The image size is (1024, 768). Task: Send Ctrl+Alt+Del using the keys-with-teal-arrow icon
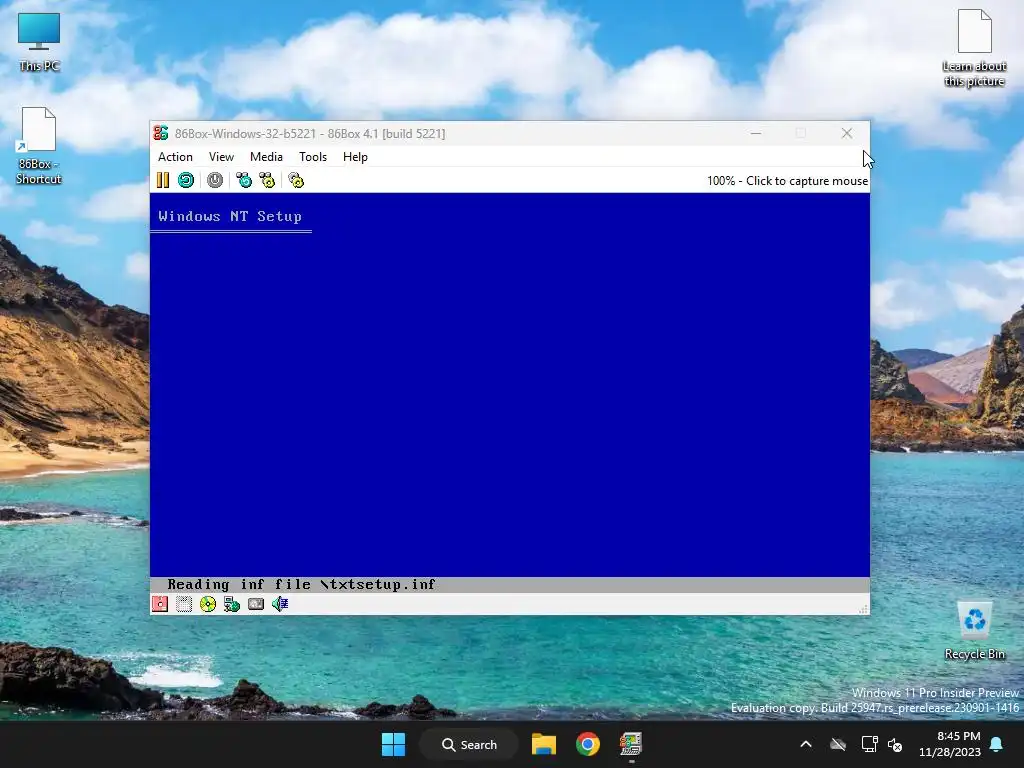pos(244,180)
